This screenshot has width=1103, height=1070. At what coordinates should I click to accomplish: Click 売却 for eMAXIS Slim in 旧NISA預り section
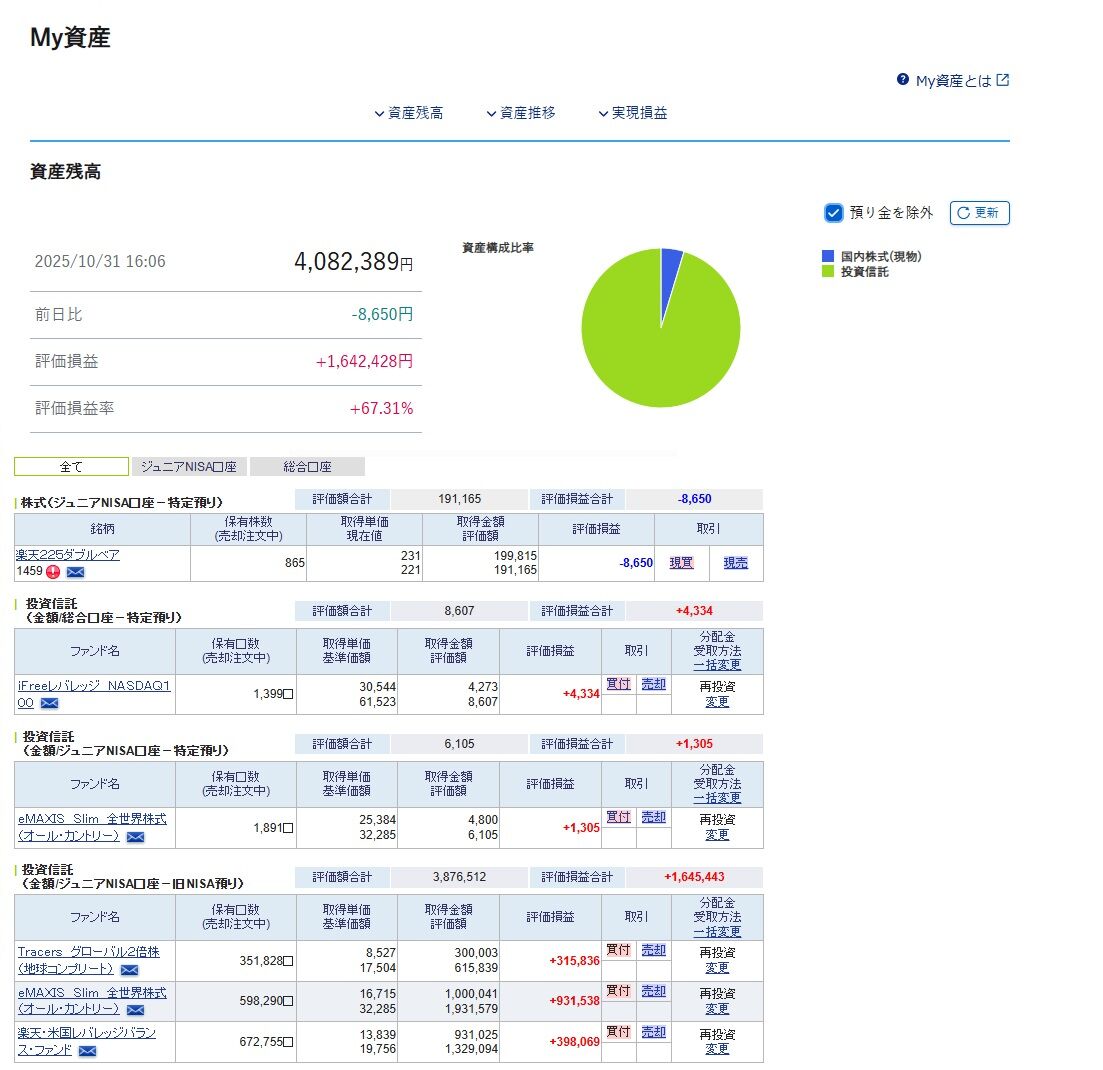pos(653,991)
